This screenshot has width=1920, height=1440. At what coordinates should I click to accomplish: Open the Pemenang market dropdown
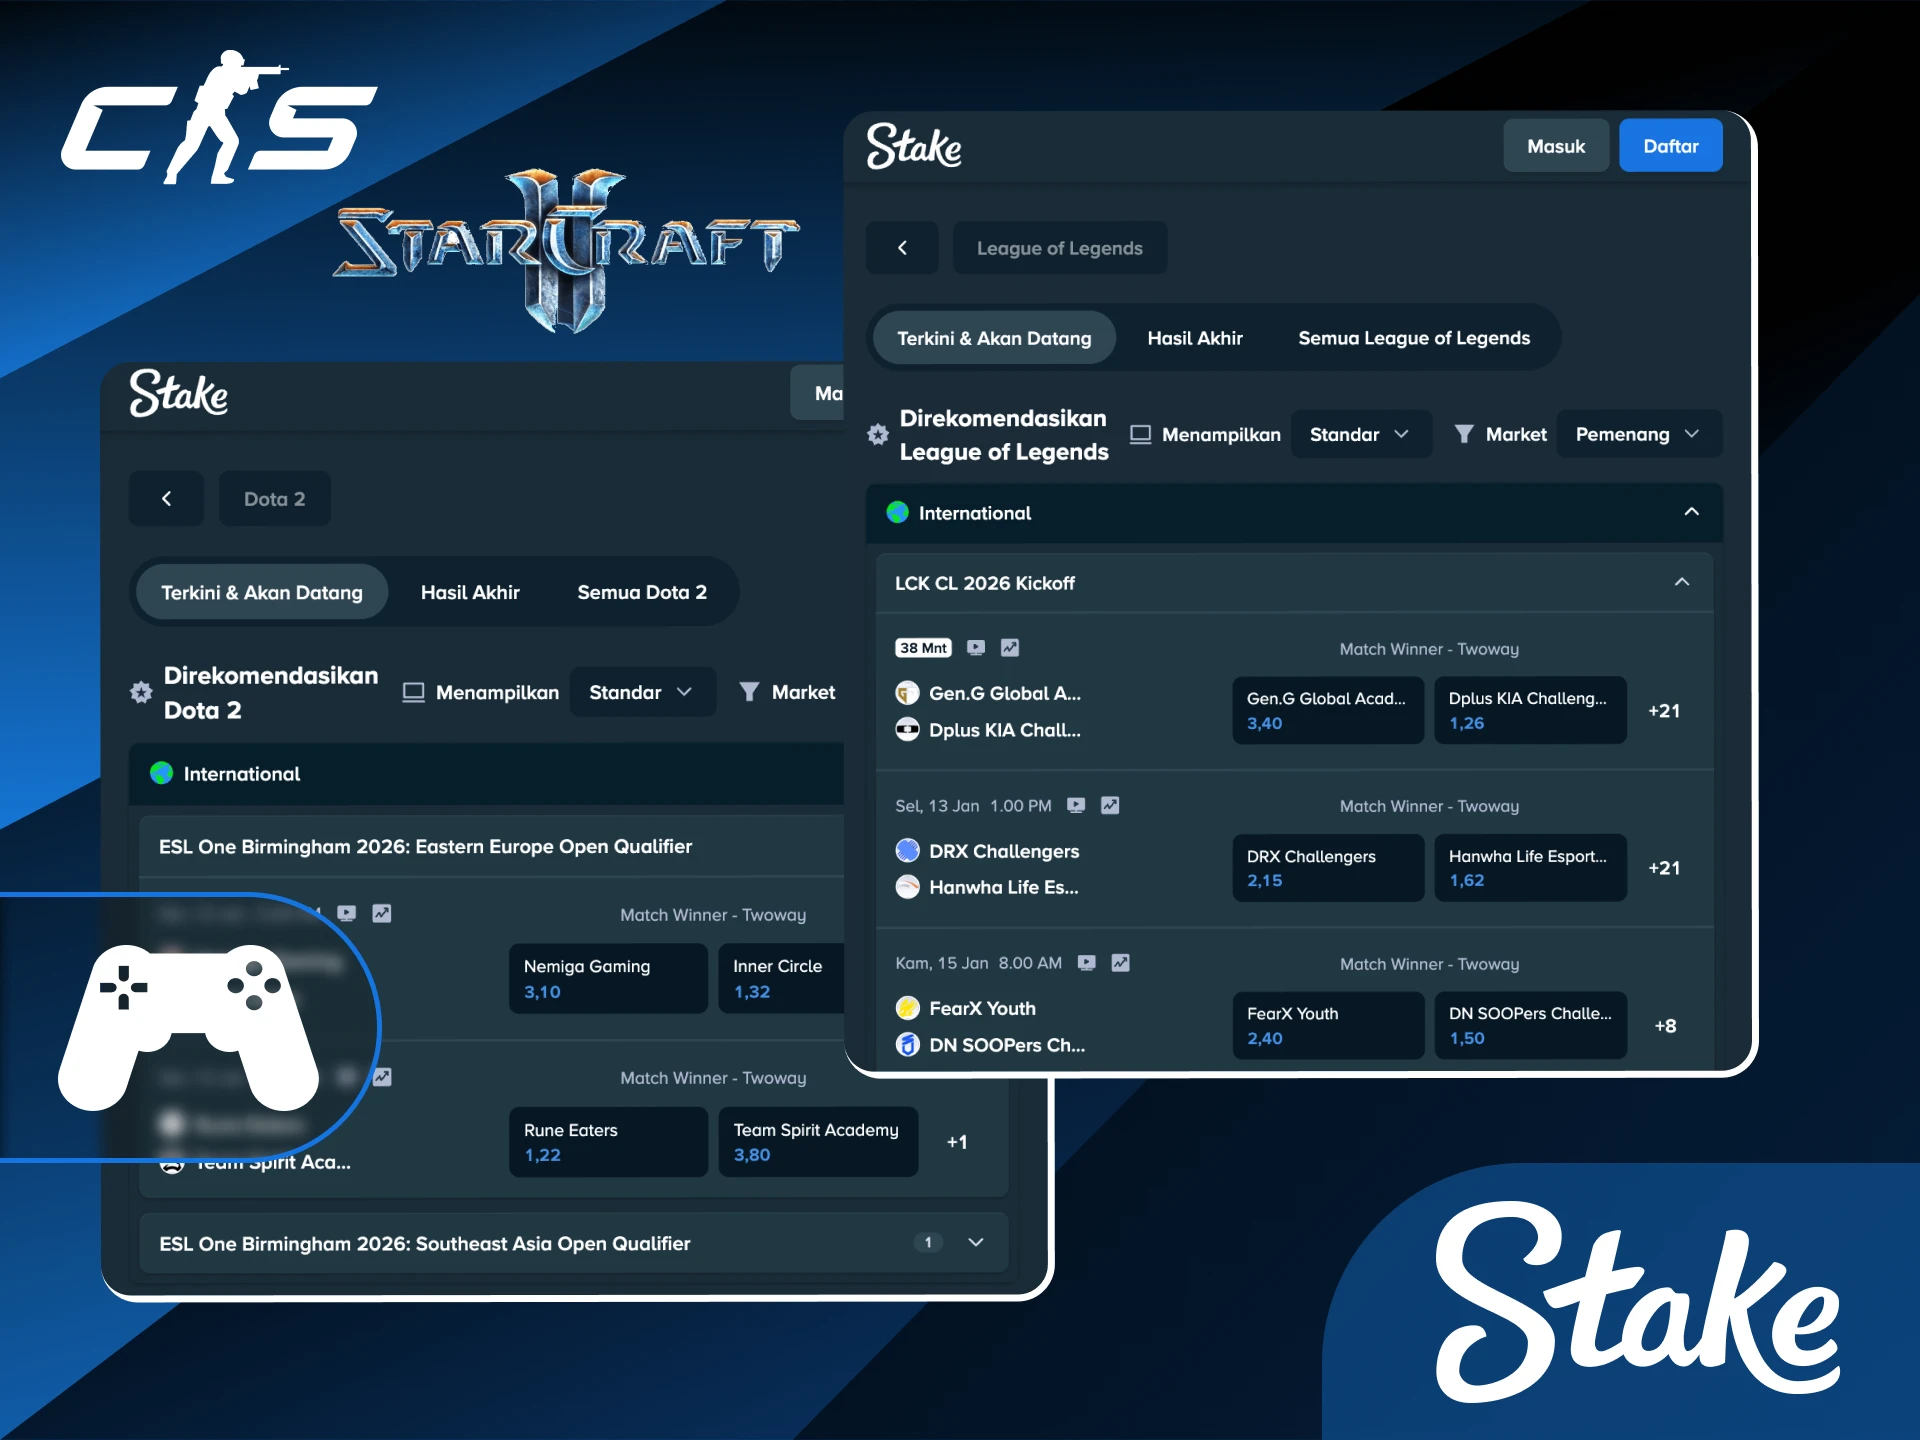click(x=1638, y=434)
